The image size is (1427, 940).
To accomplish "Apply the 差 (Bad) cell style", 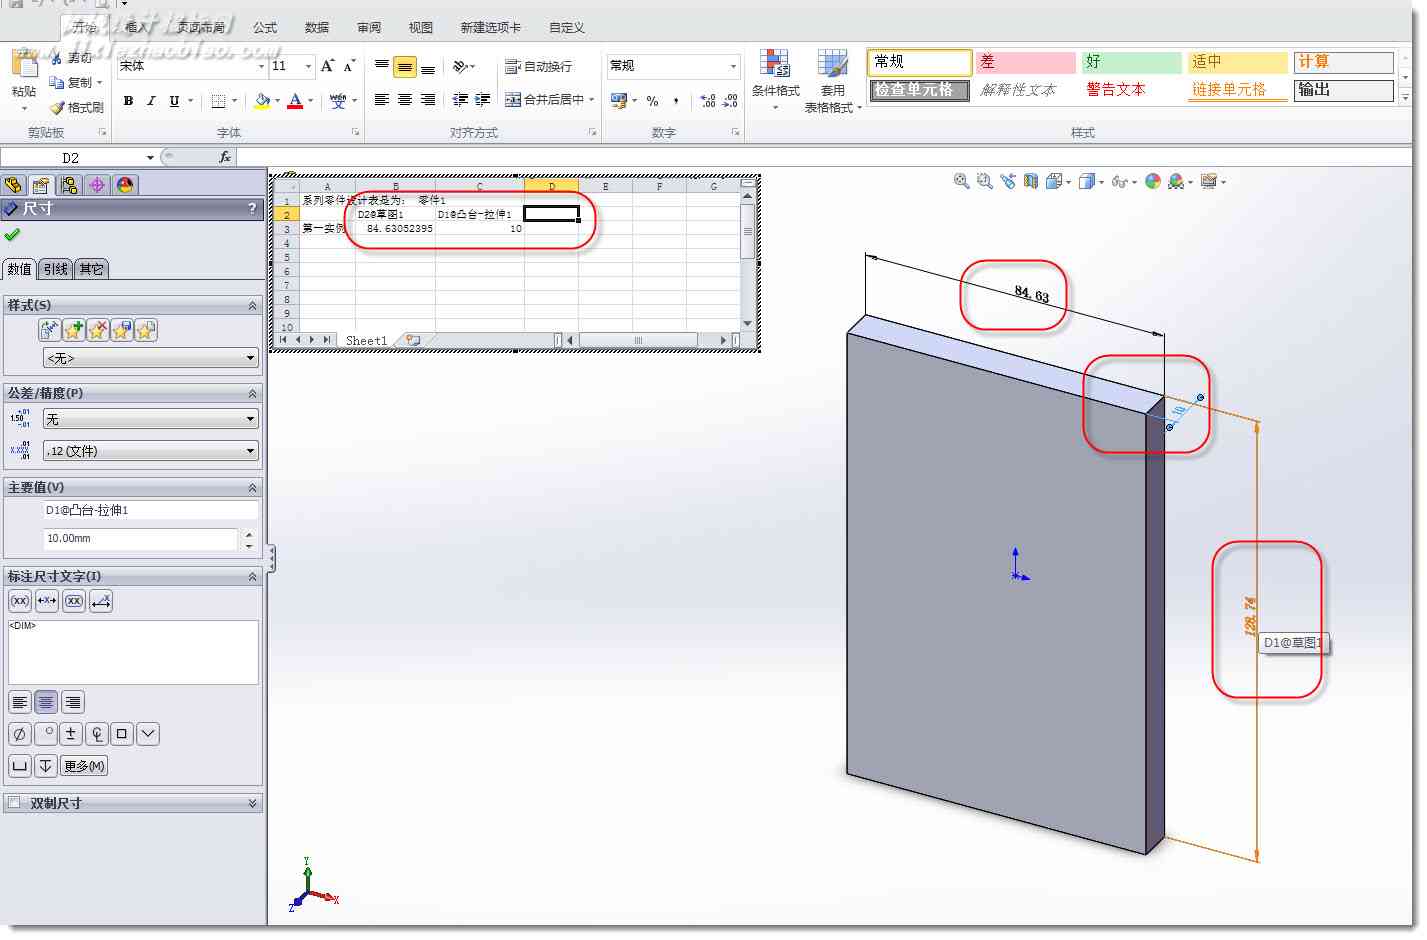I will tap(1025, 62).
